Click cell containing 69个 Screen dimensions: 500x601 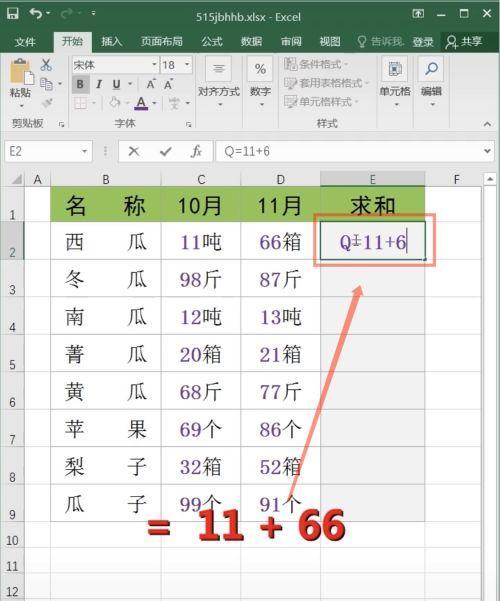coord(201,429)
